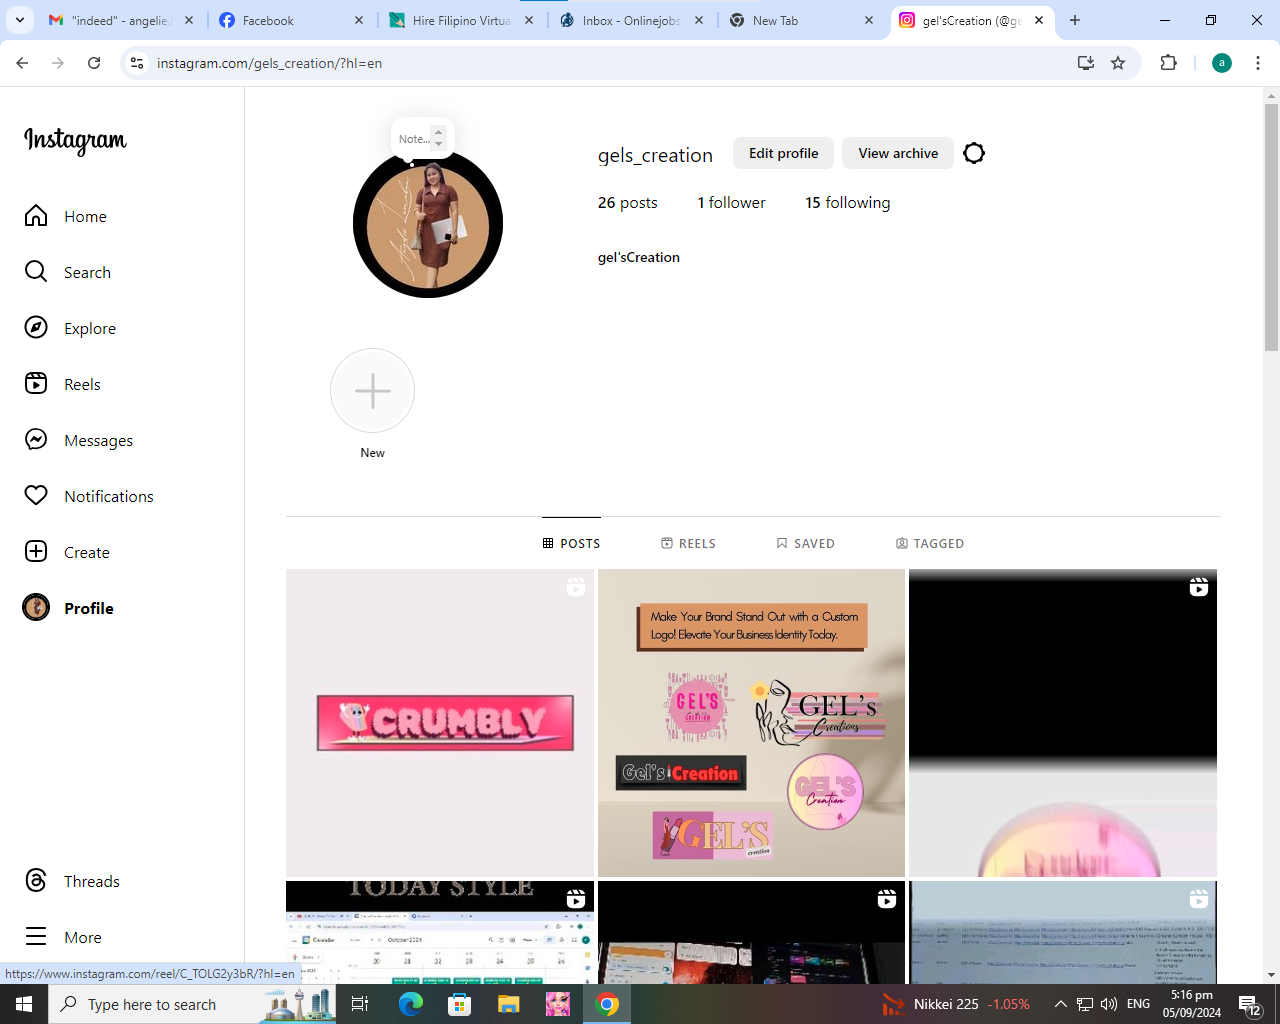Open the SAVED tab on the profile

806,543
